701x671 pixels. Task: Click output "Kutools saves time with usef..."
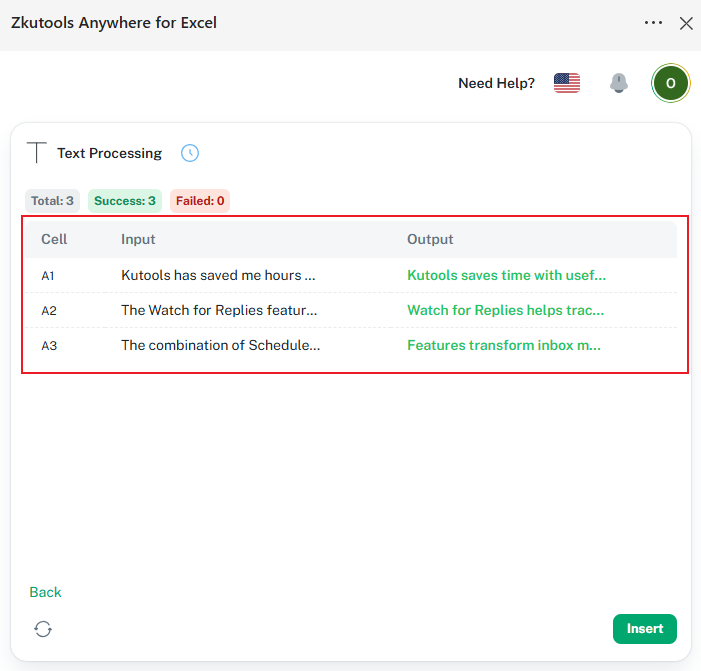(x=507, y=275)
